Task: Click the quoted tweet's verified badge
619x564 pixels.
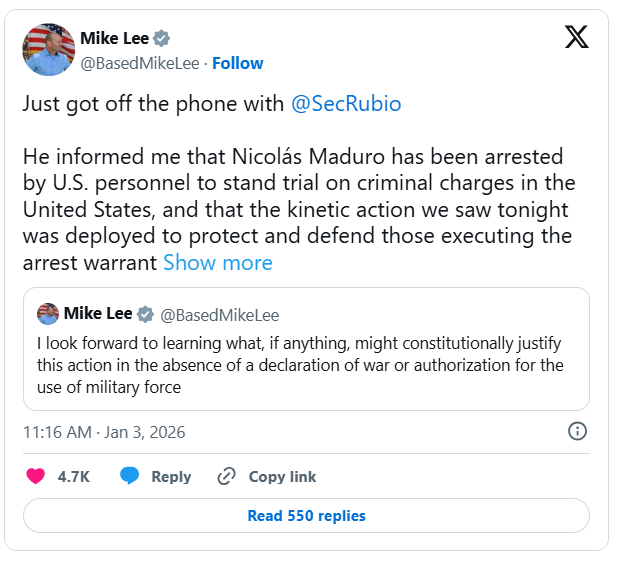Action: click(145, 315)
